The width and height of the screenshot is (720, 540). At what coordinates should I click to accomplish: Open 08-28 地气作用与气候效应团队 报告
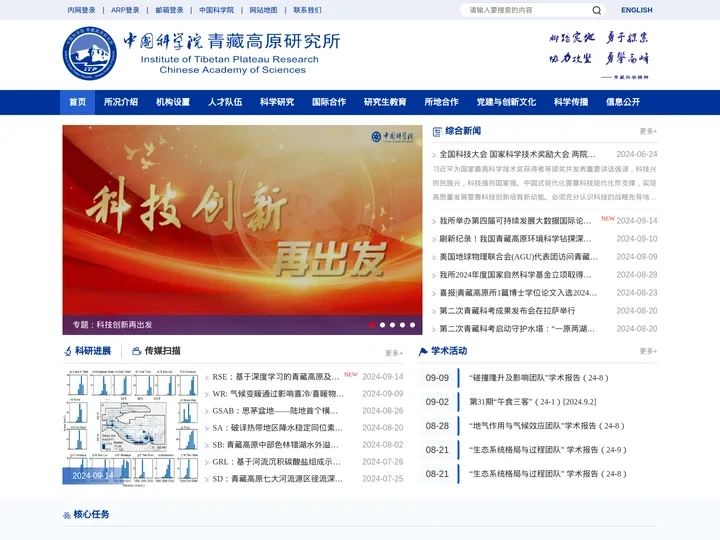tap(547, 426)
